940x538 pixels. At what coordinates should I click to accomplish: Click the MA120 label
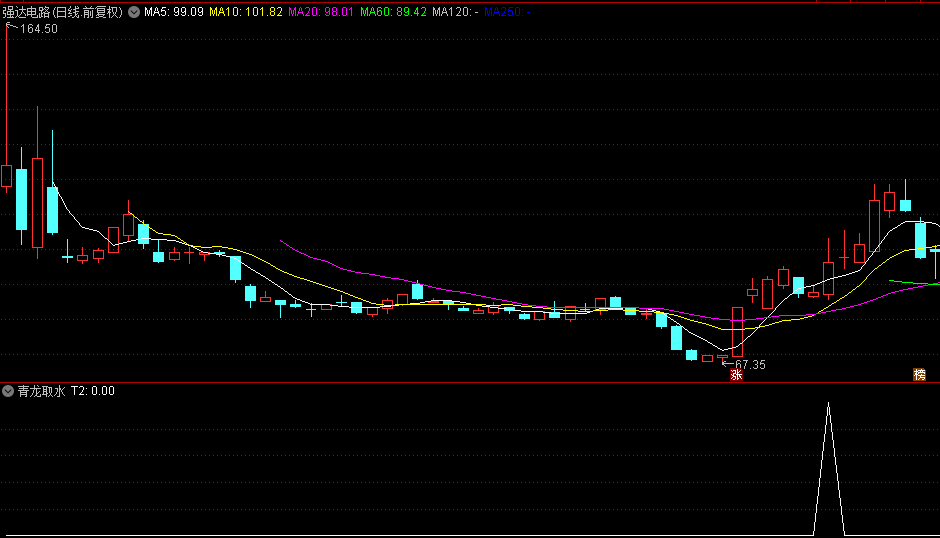(x=455, y=12)
